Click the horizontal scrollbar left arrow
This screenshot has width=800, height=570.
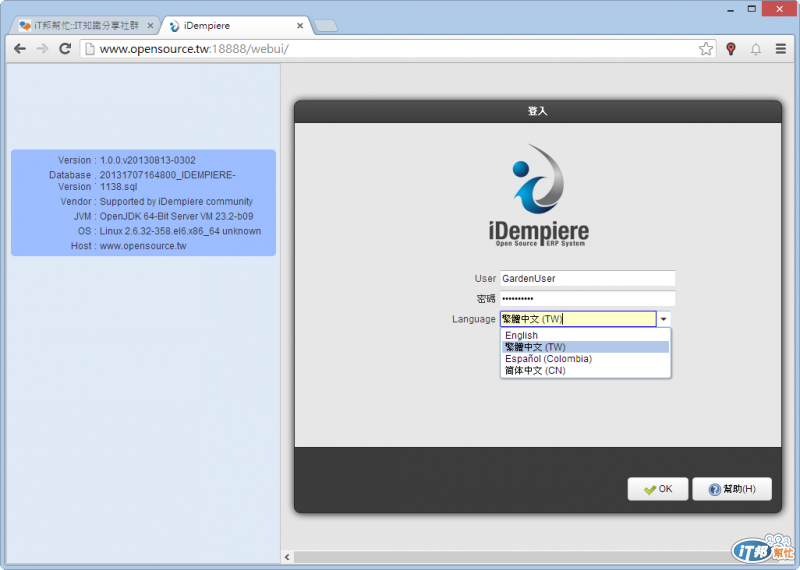tap(287, 557)
